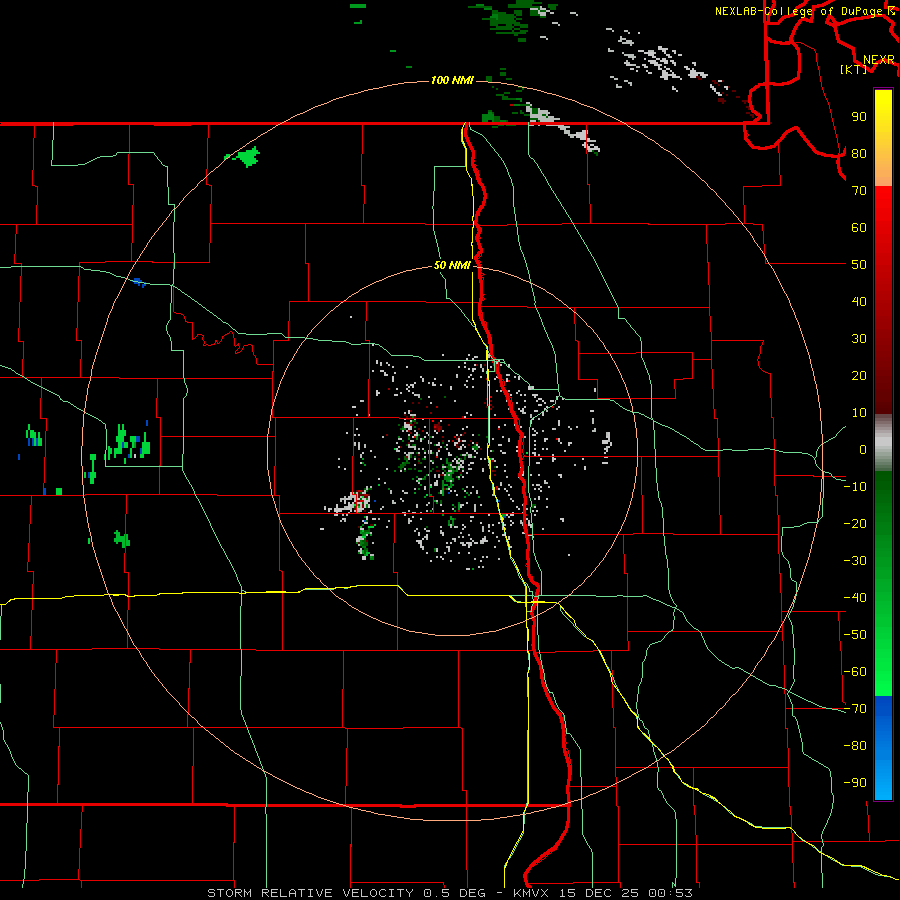The image size is (900, 900).
Task: Click the [KT] units label
Action: [854, 69]
